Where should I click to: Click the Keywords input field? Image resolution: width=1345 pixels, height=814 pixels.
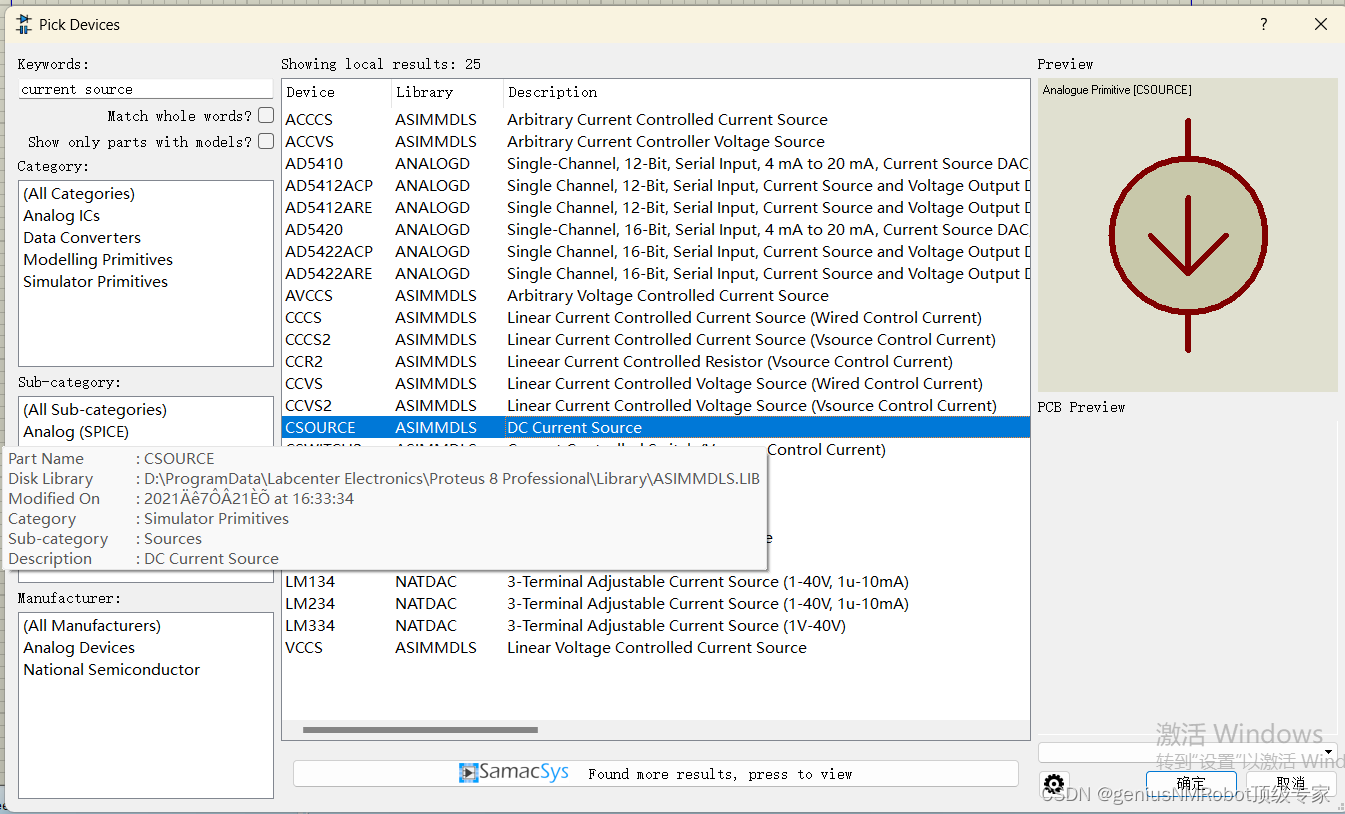pos(145,89)
